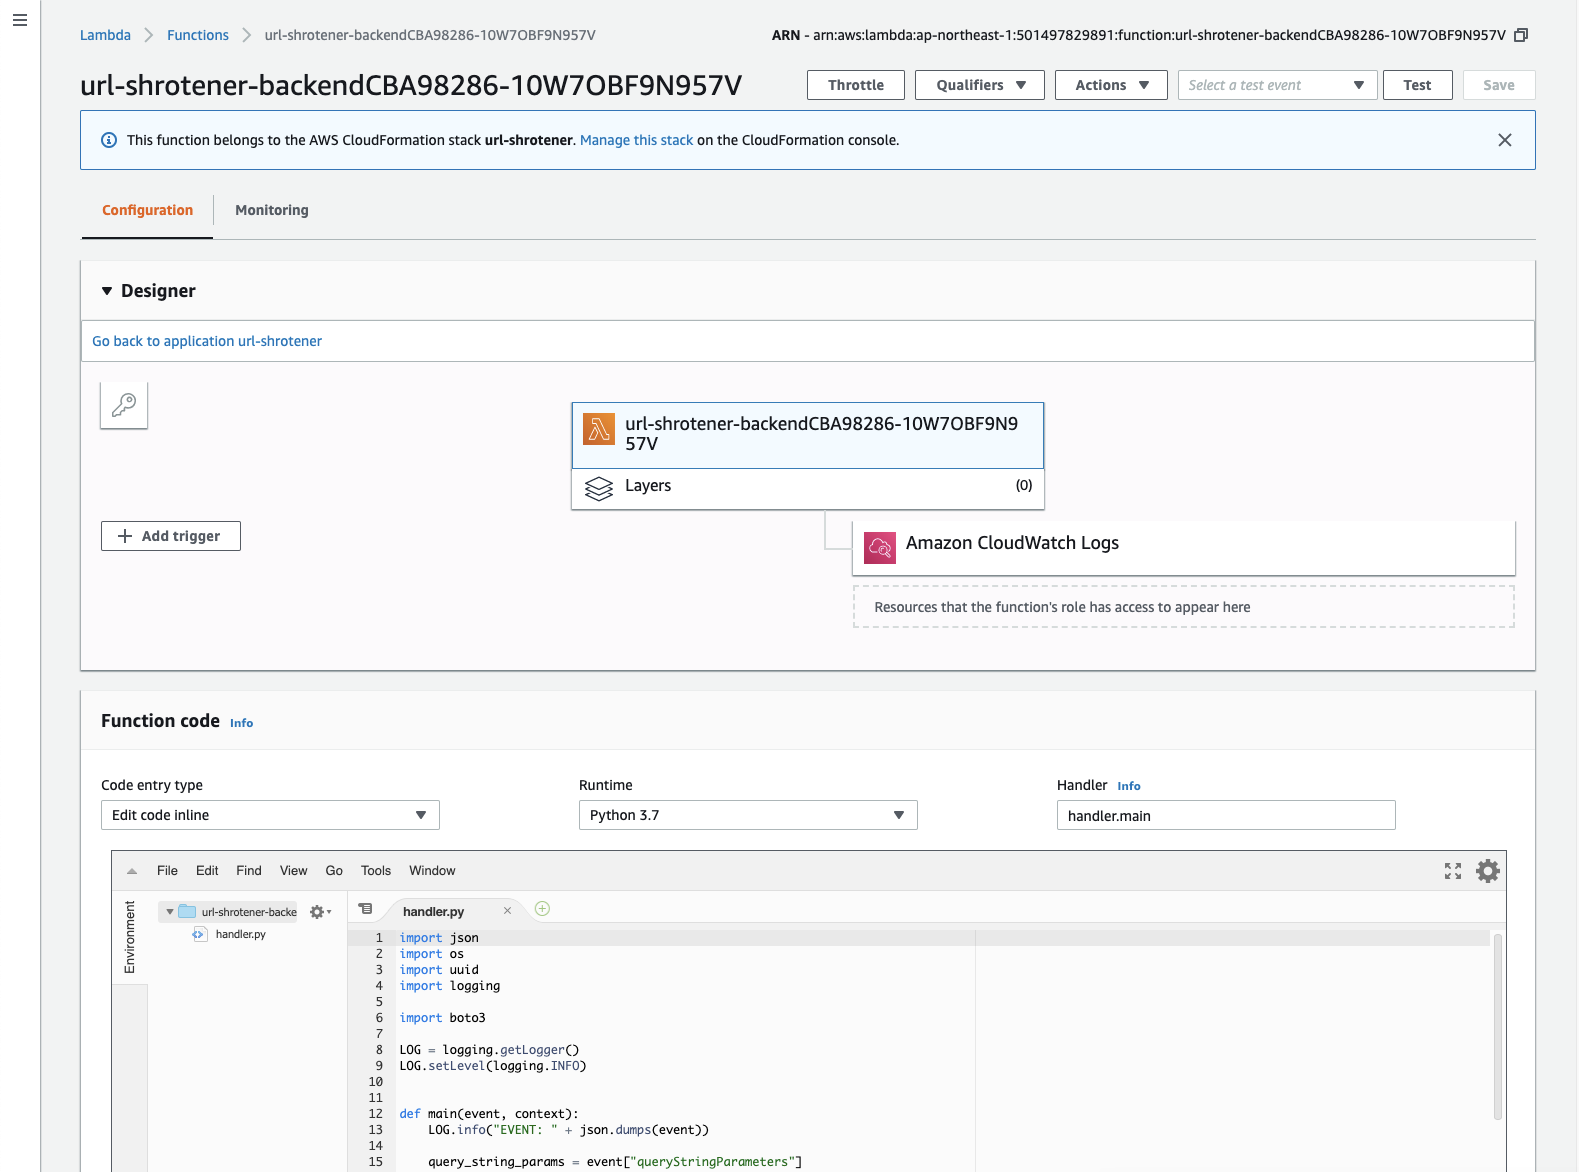
Task: Select the handler.py file icon in the tree
Action: pyautogui.click(x=199, y=934)
